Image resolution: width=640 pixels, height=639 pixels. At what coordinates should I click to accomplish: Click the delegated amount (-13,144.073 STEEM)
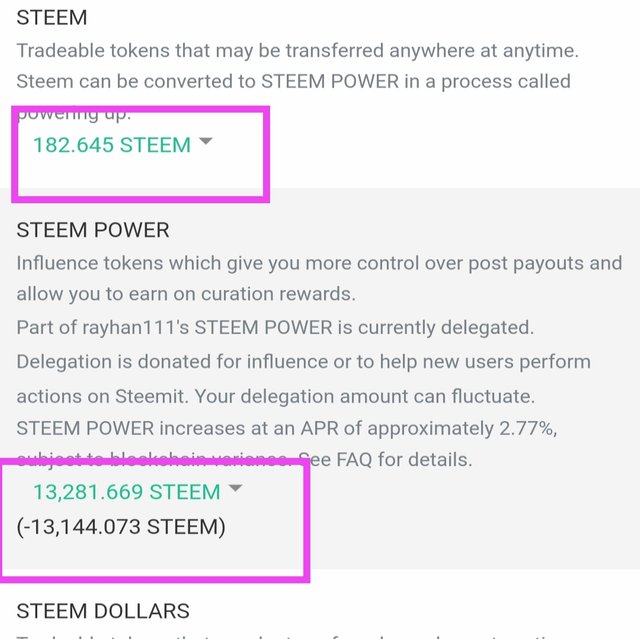click(x=121, y=526)
